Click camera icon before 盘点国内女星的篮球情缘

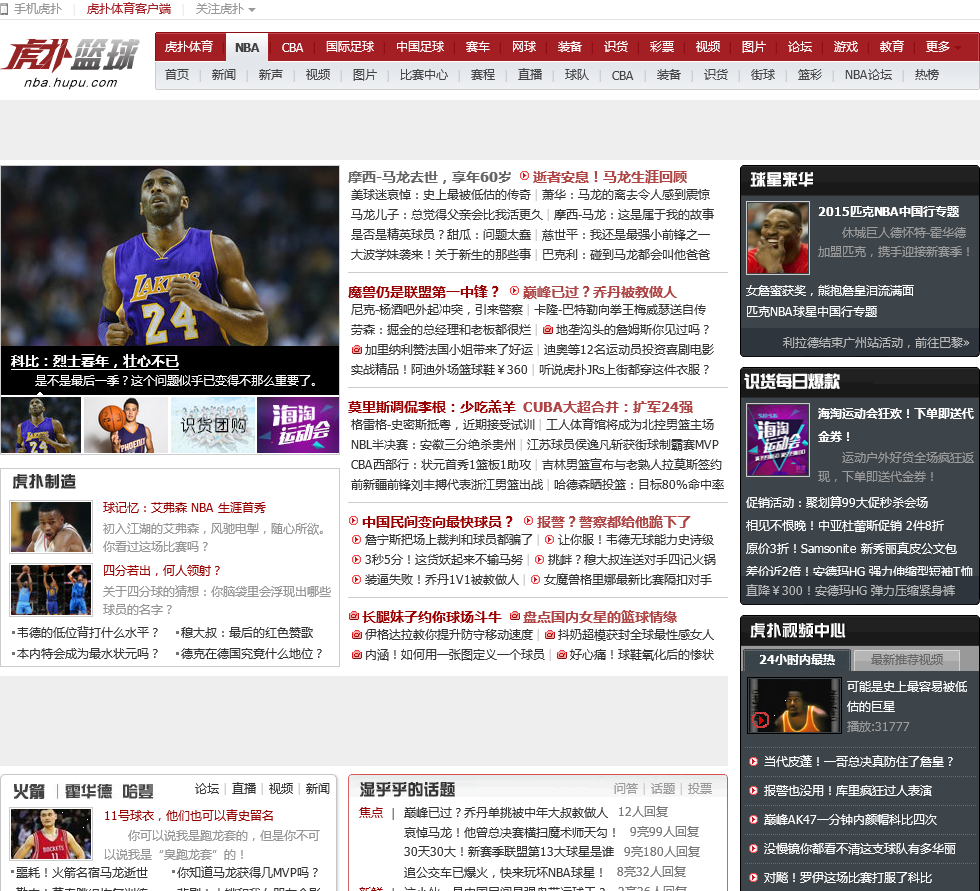[514, 616]
